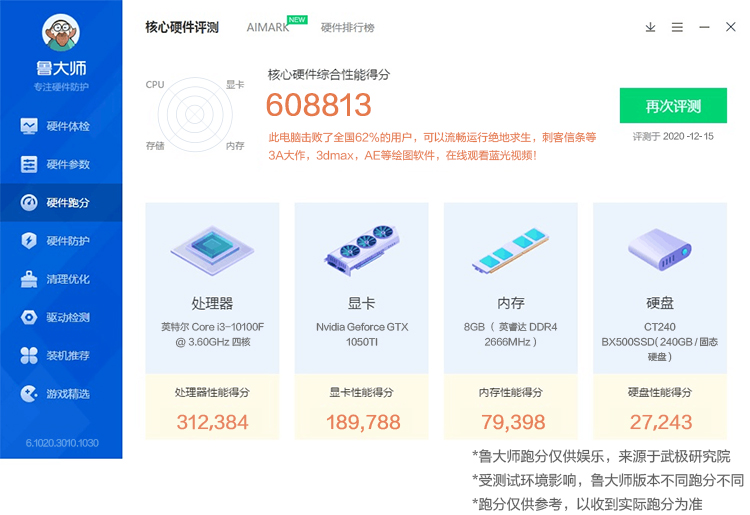
Task: Click the 鲁大师 brand name text
Action: pyautogui.click(x=61, y=68)
